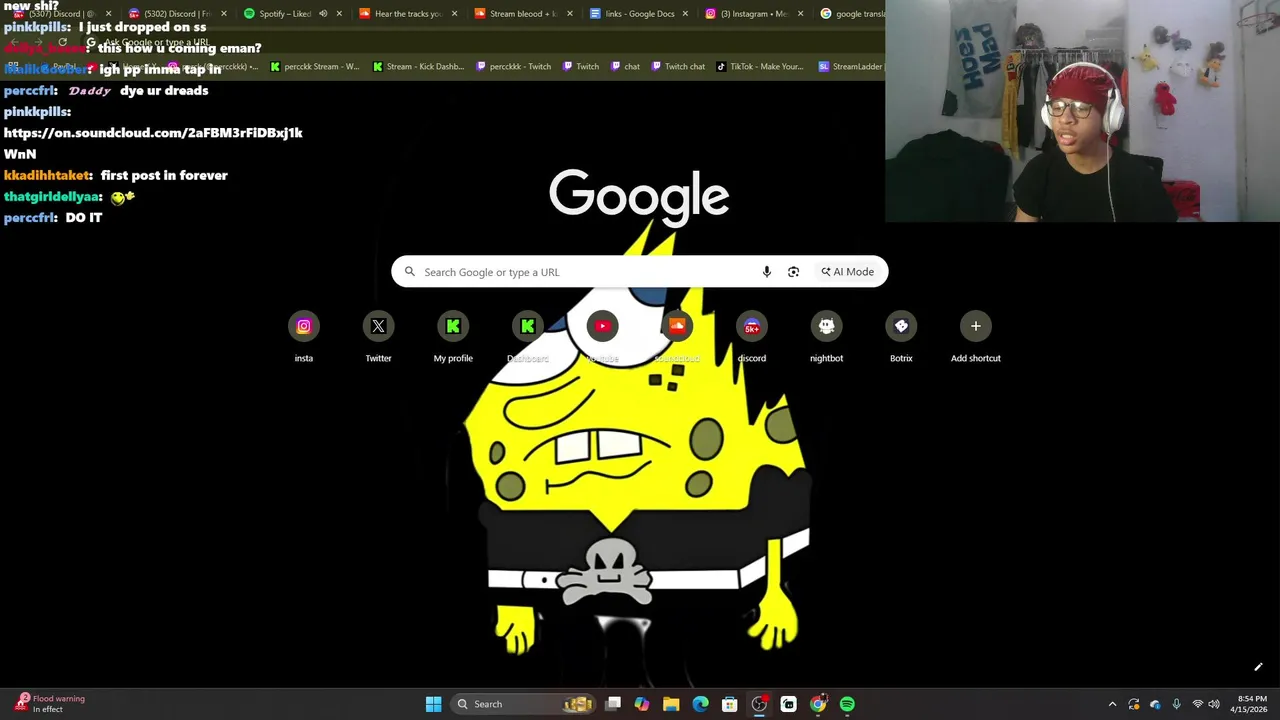Start voice search with the microphone icon

[766, 272]
